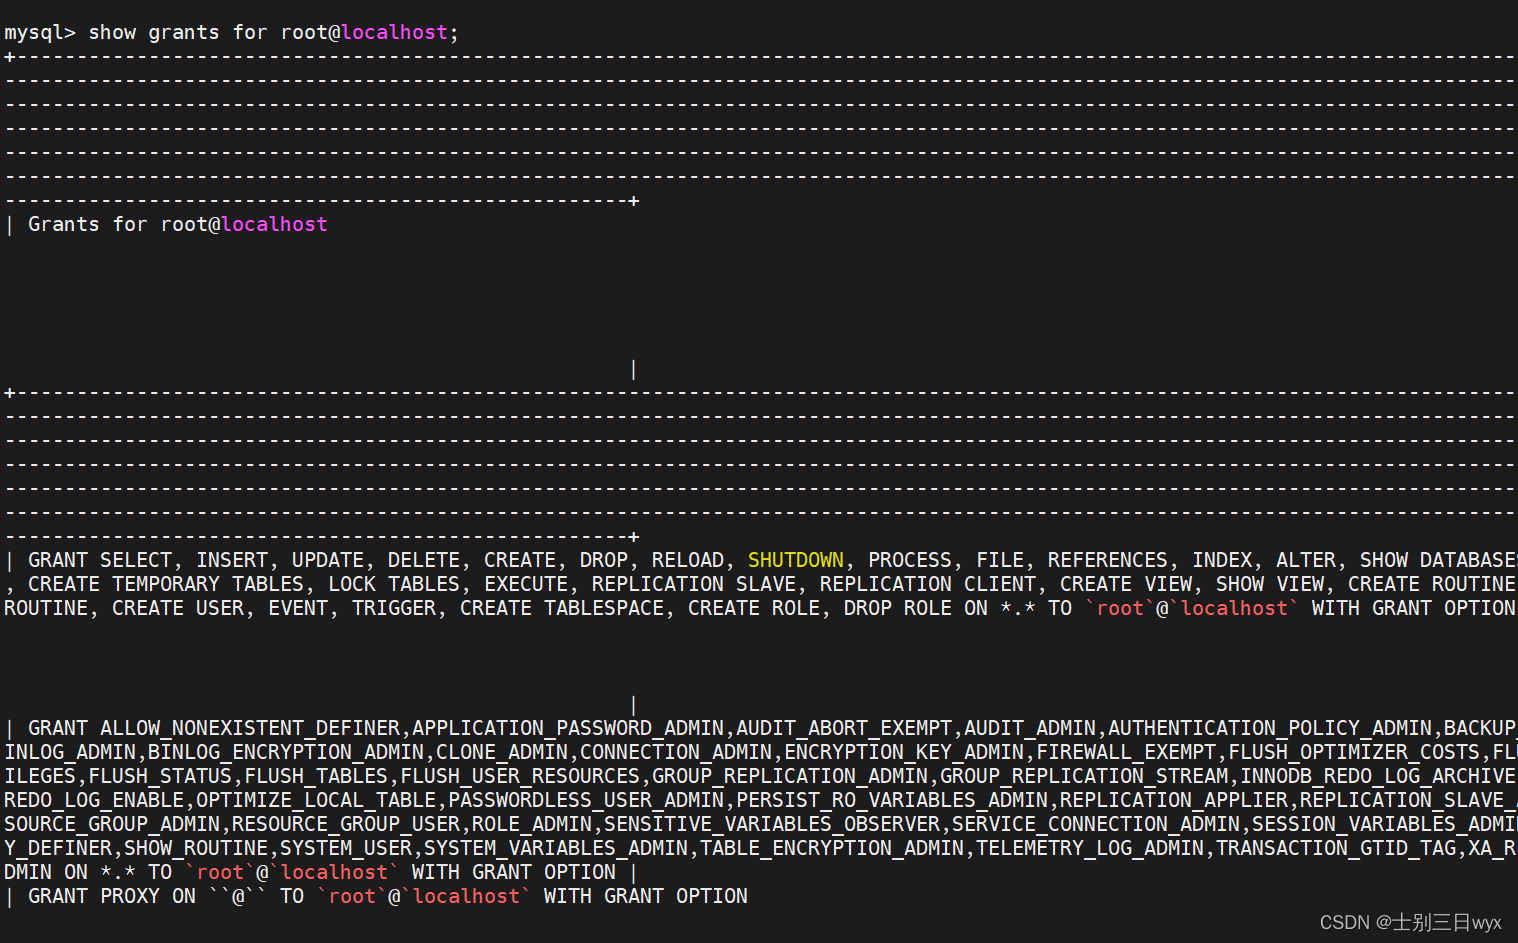This screenshot has height=943, width=1518.
Task: Click the 'mysql>' prompt
Action: [x=40, y=33]
